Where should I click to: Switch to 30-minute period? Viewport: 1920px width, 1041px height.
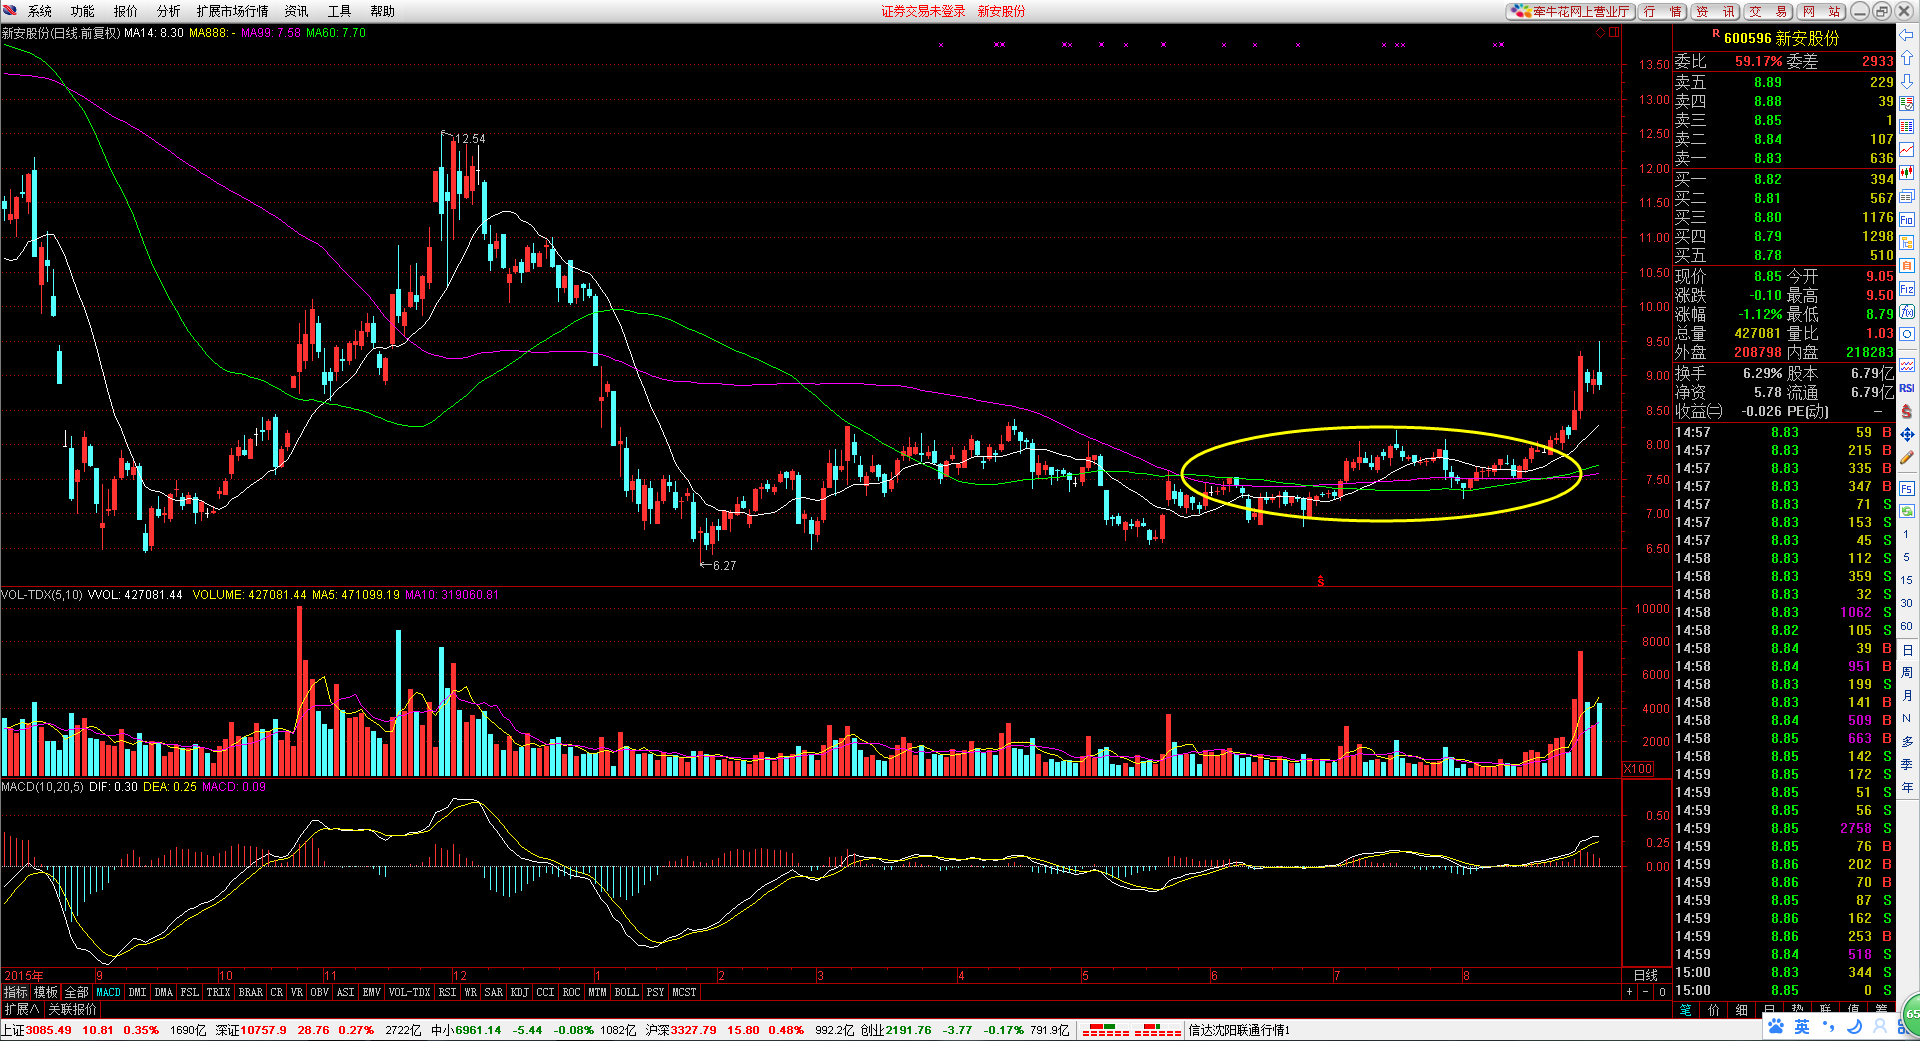click(1907, 603)
